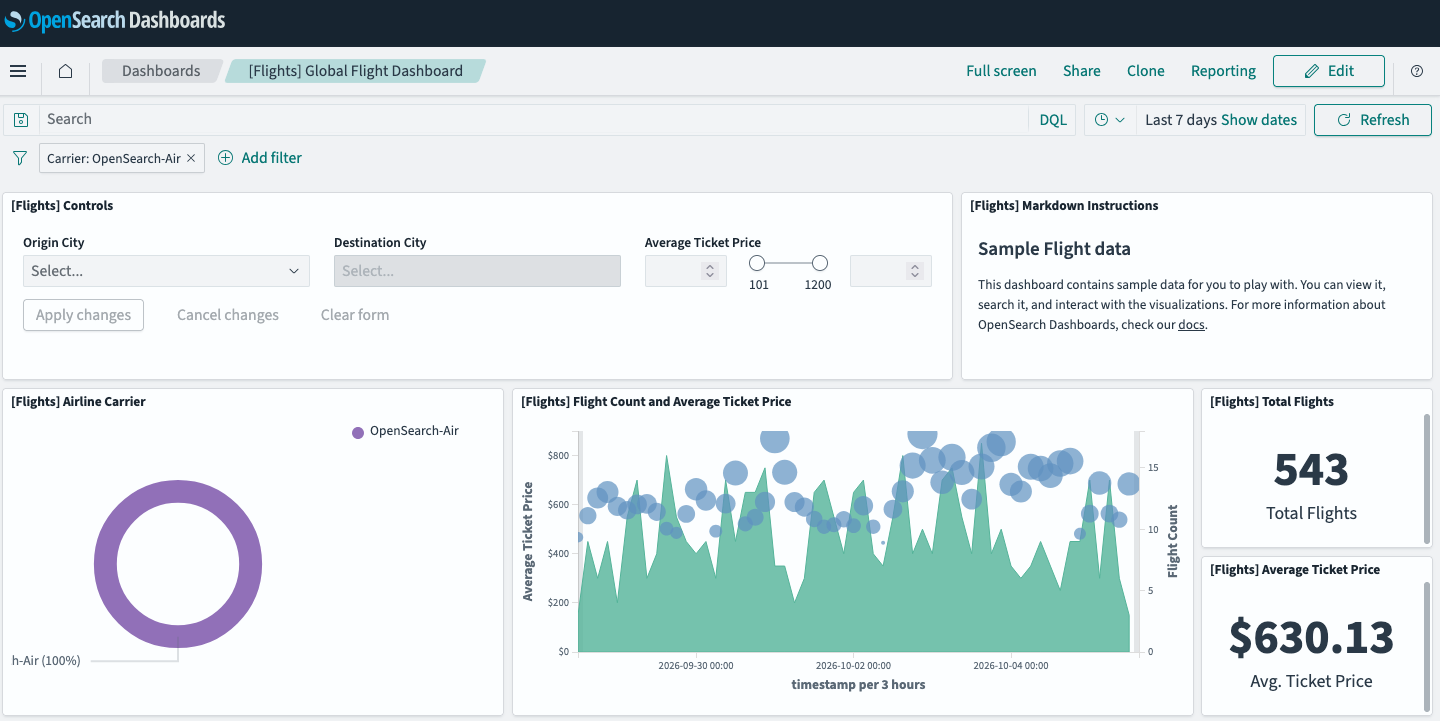Click Show dates link
This screenshot has height=721, width=1440.
(1259, 120)
